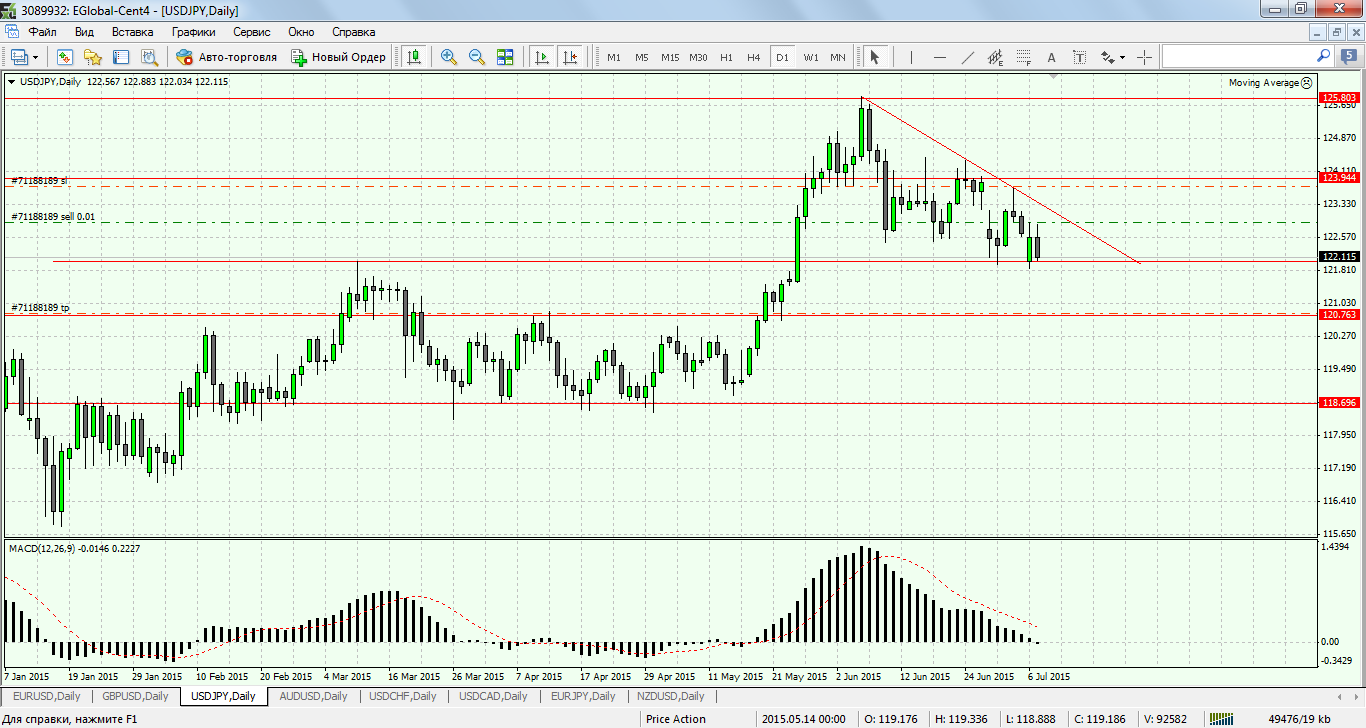The height and width of the screenshot is (728, 1366).
Task: Click the Новый Ордер button
Action: point(338,57)
